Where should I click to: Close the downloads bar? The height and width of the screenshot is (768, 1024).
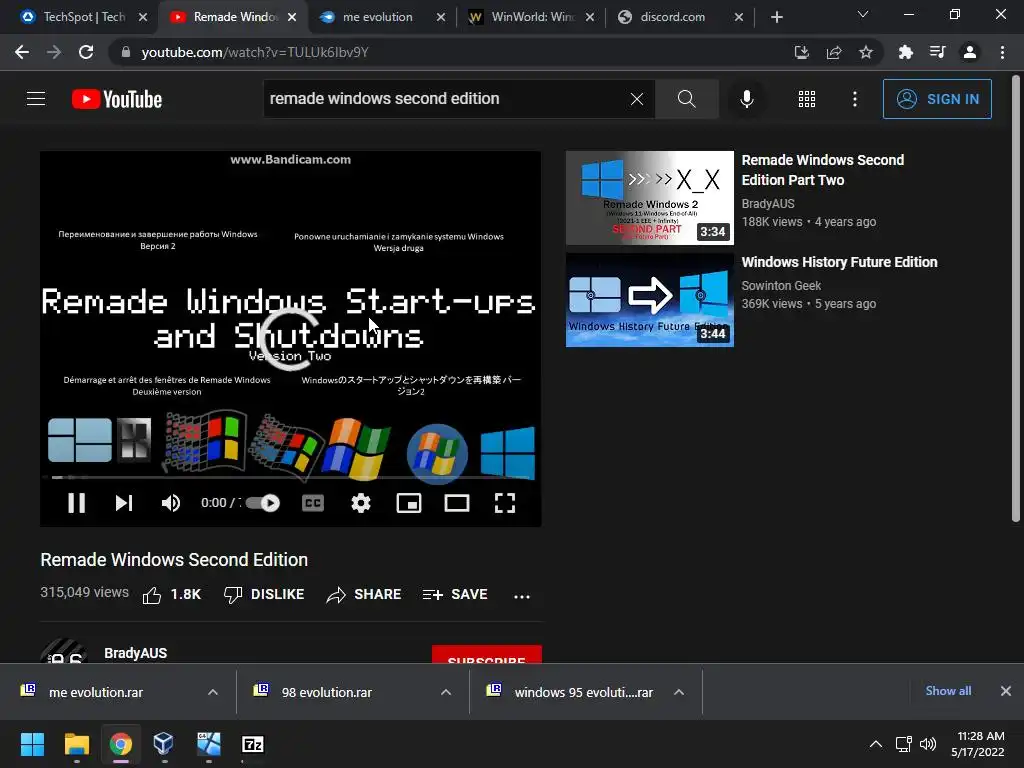(x=1006, y=691)
